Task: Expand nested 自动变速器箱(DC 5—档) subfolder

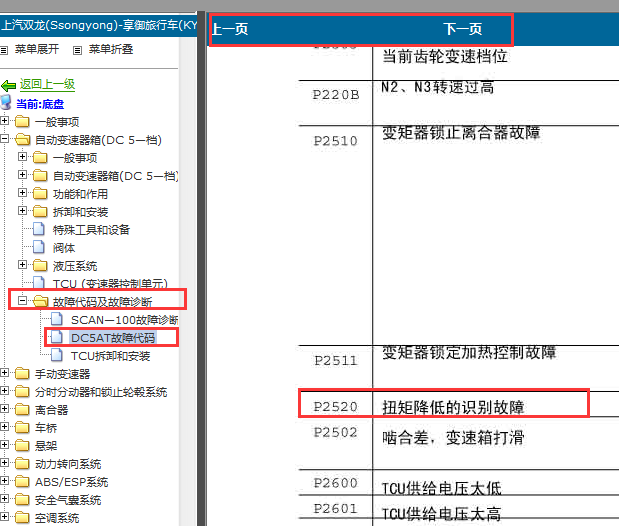Action: (23, 175)
